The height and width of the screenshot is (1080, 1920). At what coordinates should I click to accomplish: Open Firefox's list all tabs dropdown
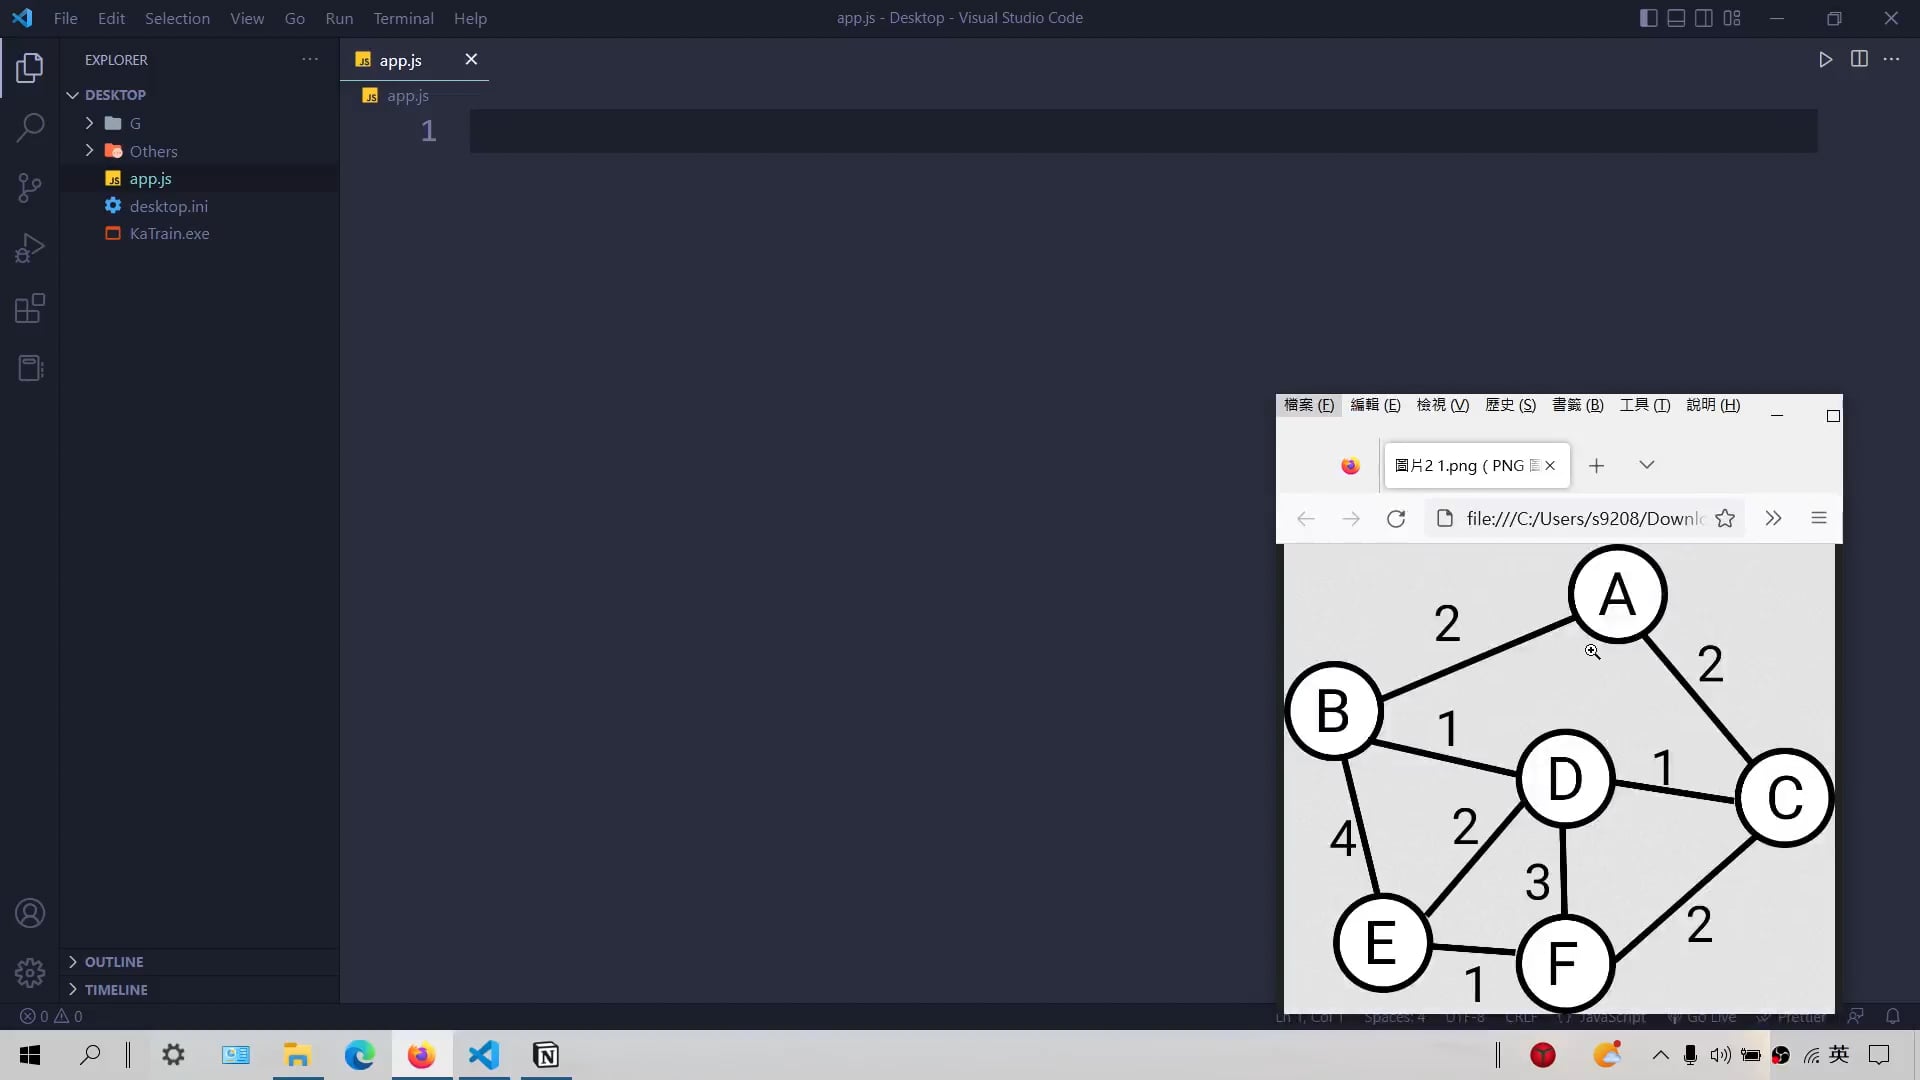[x=1646, y=465]
